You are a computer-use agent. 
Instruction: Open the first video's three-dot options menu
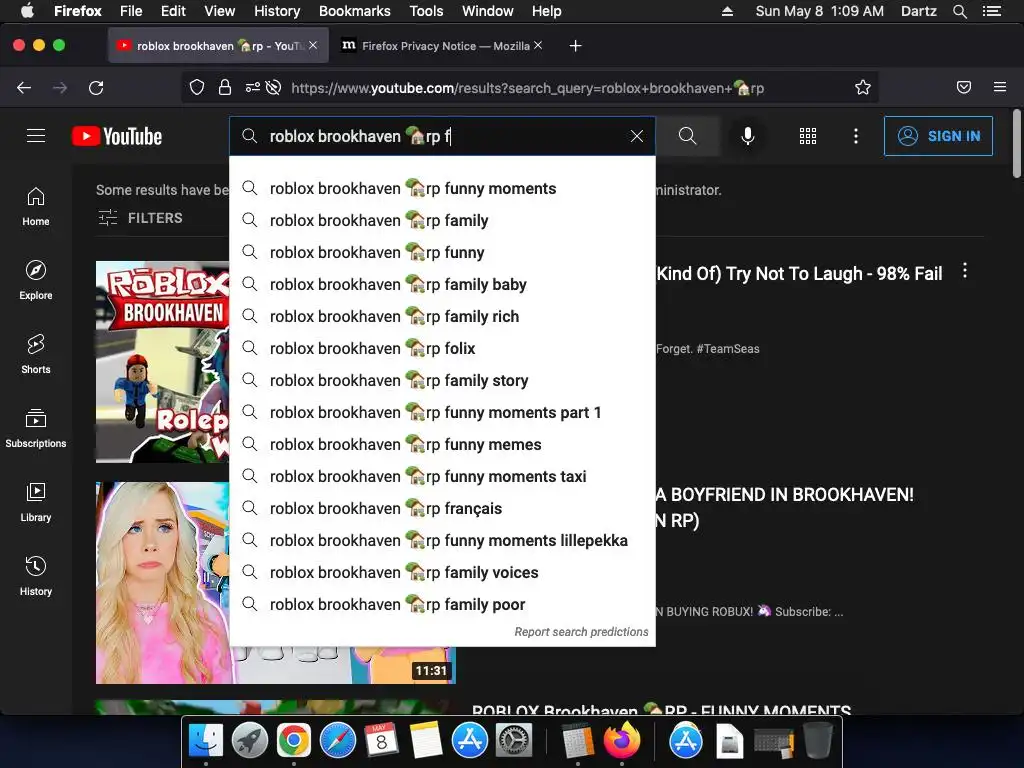(965, 271)
